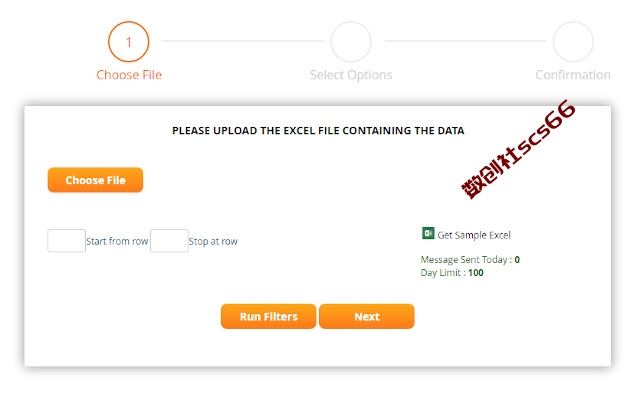The width and height of the screenshot is (640, 400).
Task: Click the Start from row label text
Action: (117, 241)
